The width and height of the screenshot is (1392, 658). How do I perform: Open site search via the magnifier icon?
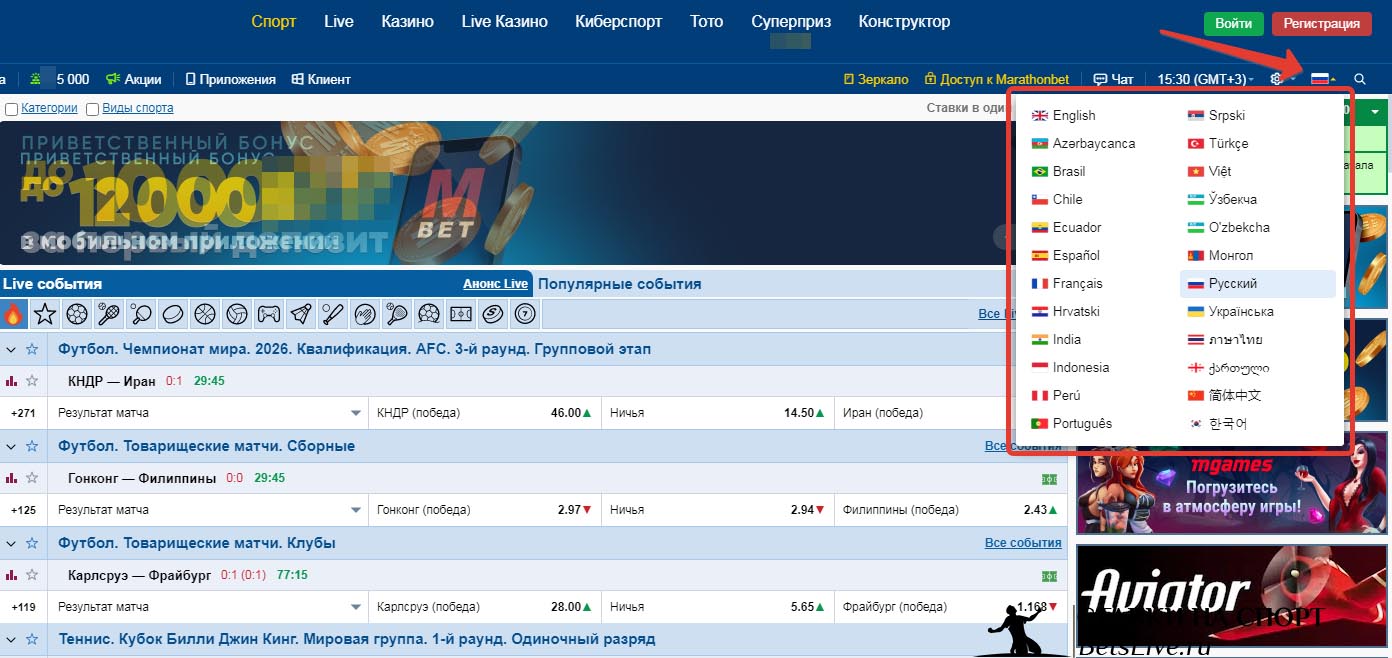click(x=1360, y=79)
